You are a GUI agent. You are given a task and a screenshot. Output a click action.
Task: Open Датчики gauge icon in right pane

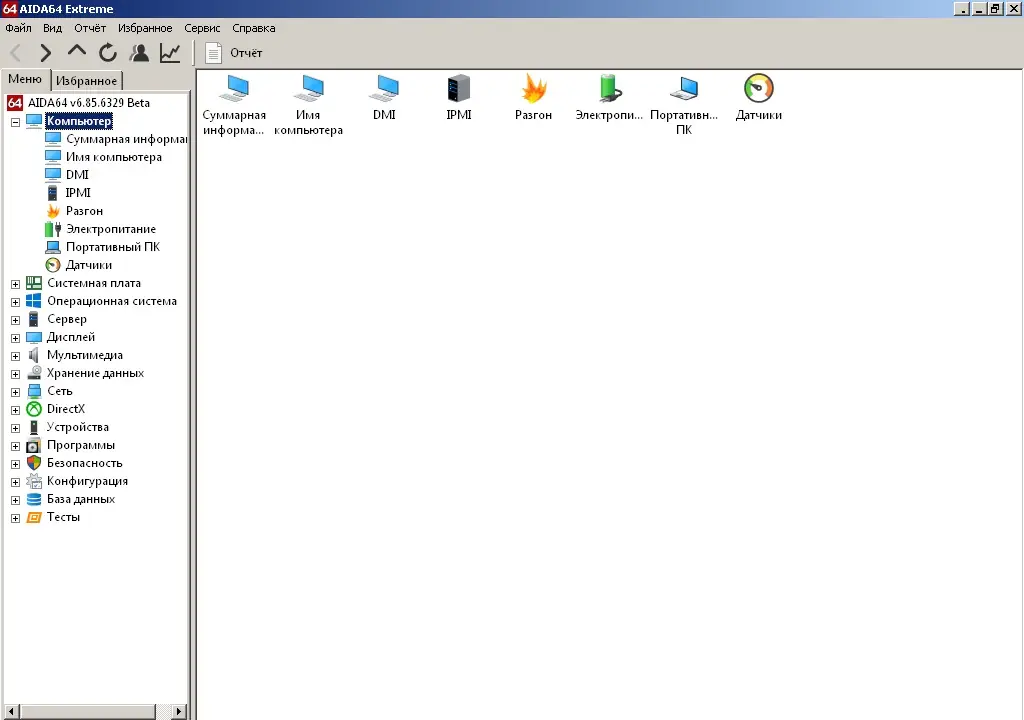759,98
